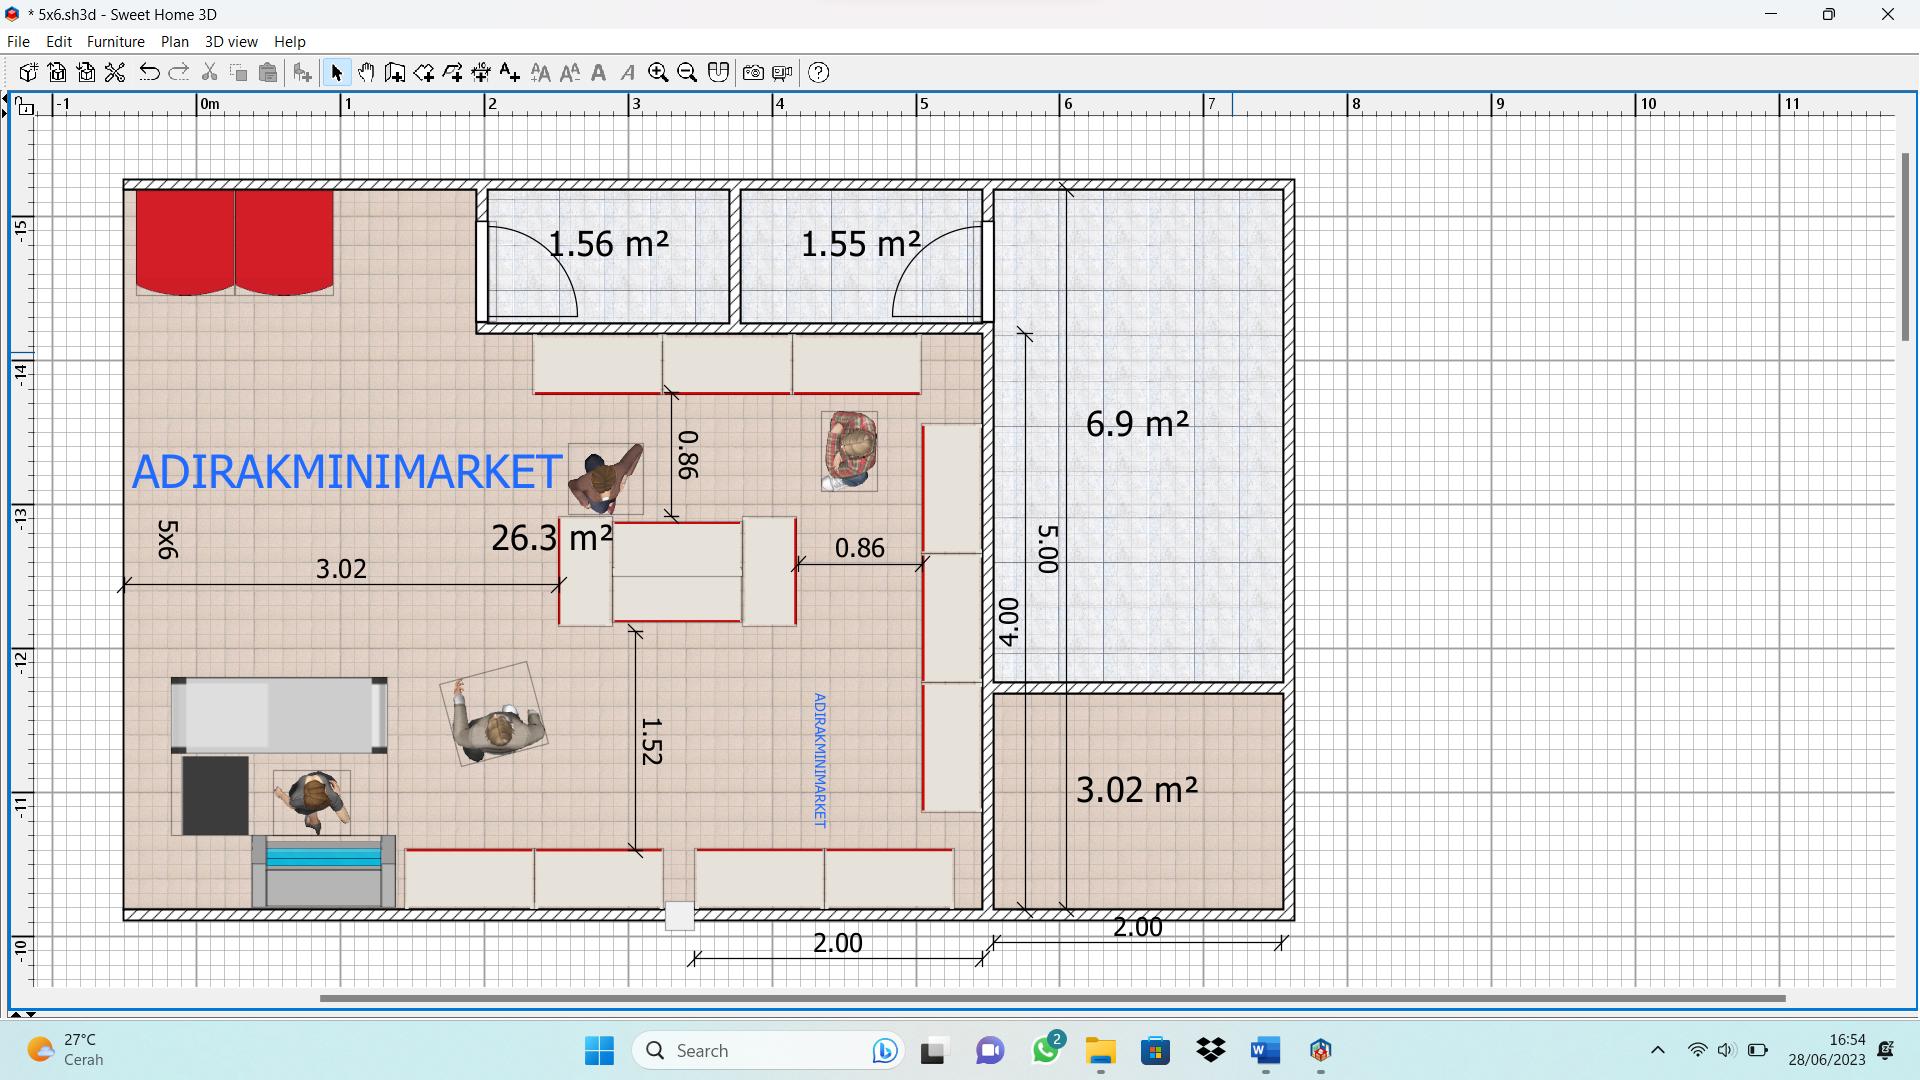Click the redo tool icon
The image size is (1920, 1080).
[177, 73]
